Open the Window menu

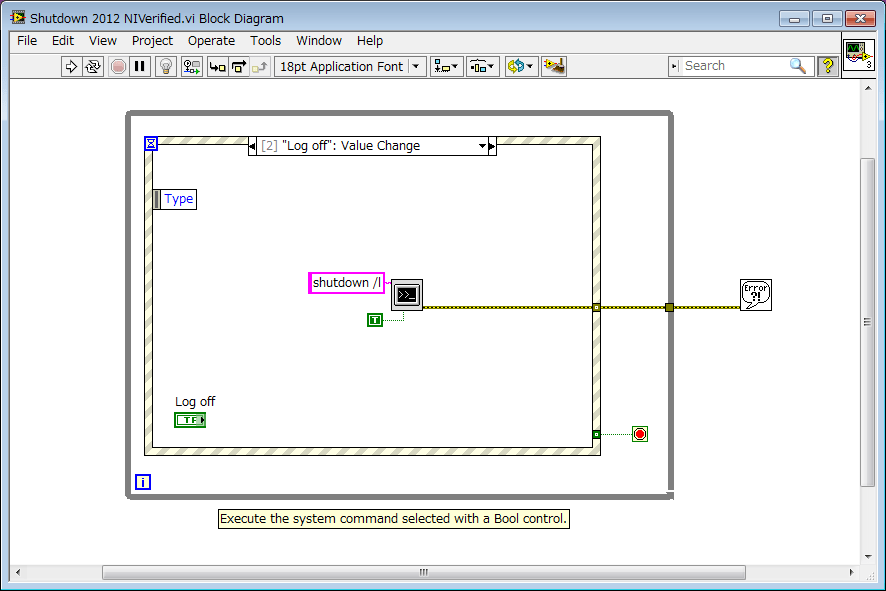tap(319, 41)
